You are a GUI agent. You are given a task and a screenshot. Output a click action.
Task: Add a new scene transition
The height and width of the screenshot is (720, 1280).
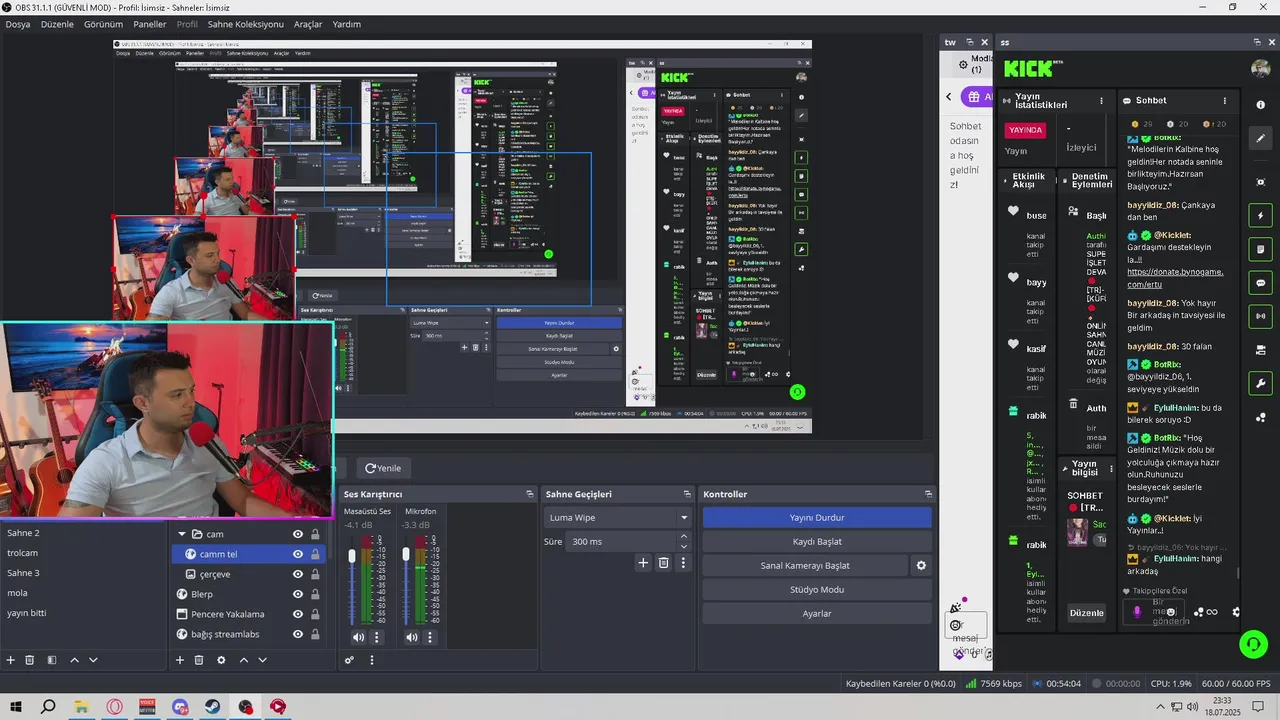(x=643, y=563)
